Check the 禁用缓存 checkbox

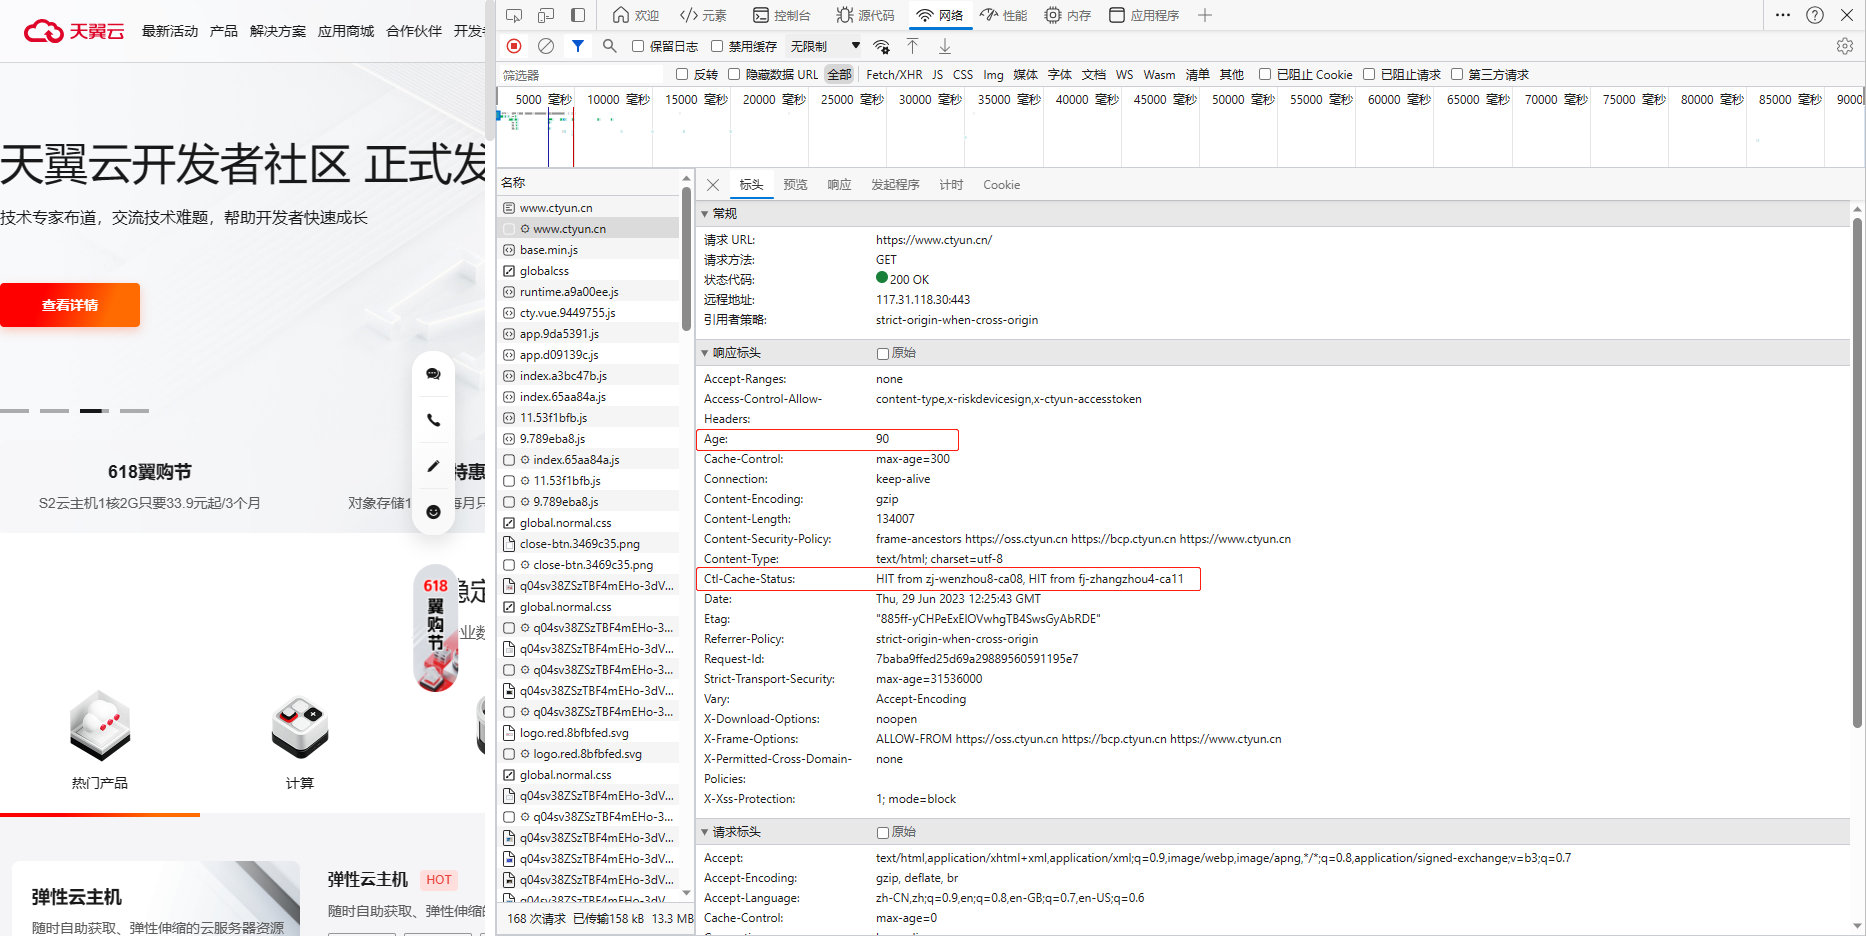point(717,46)
